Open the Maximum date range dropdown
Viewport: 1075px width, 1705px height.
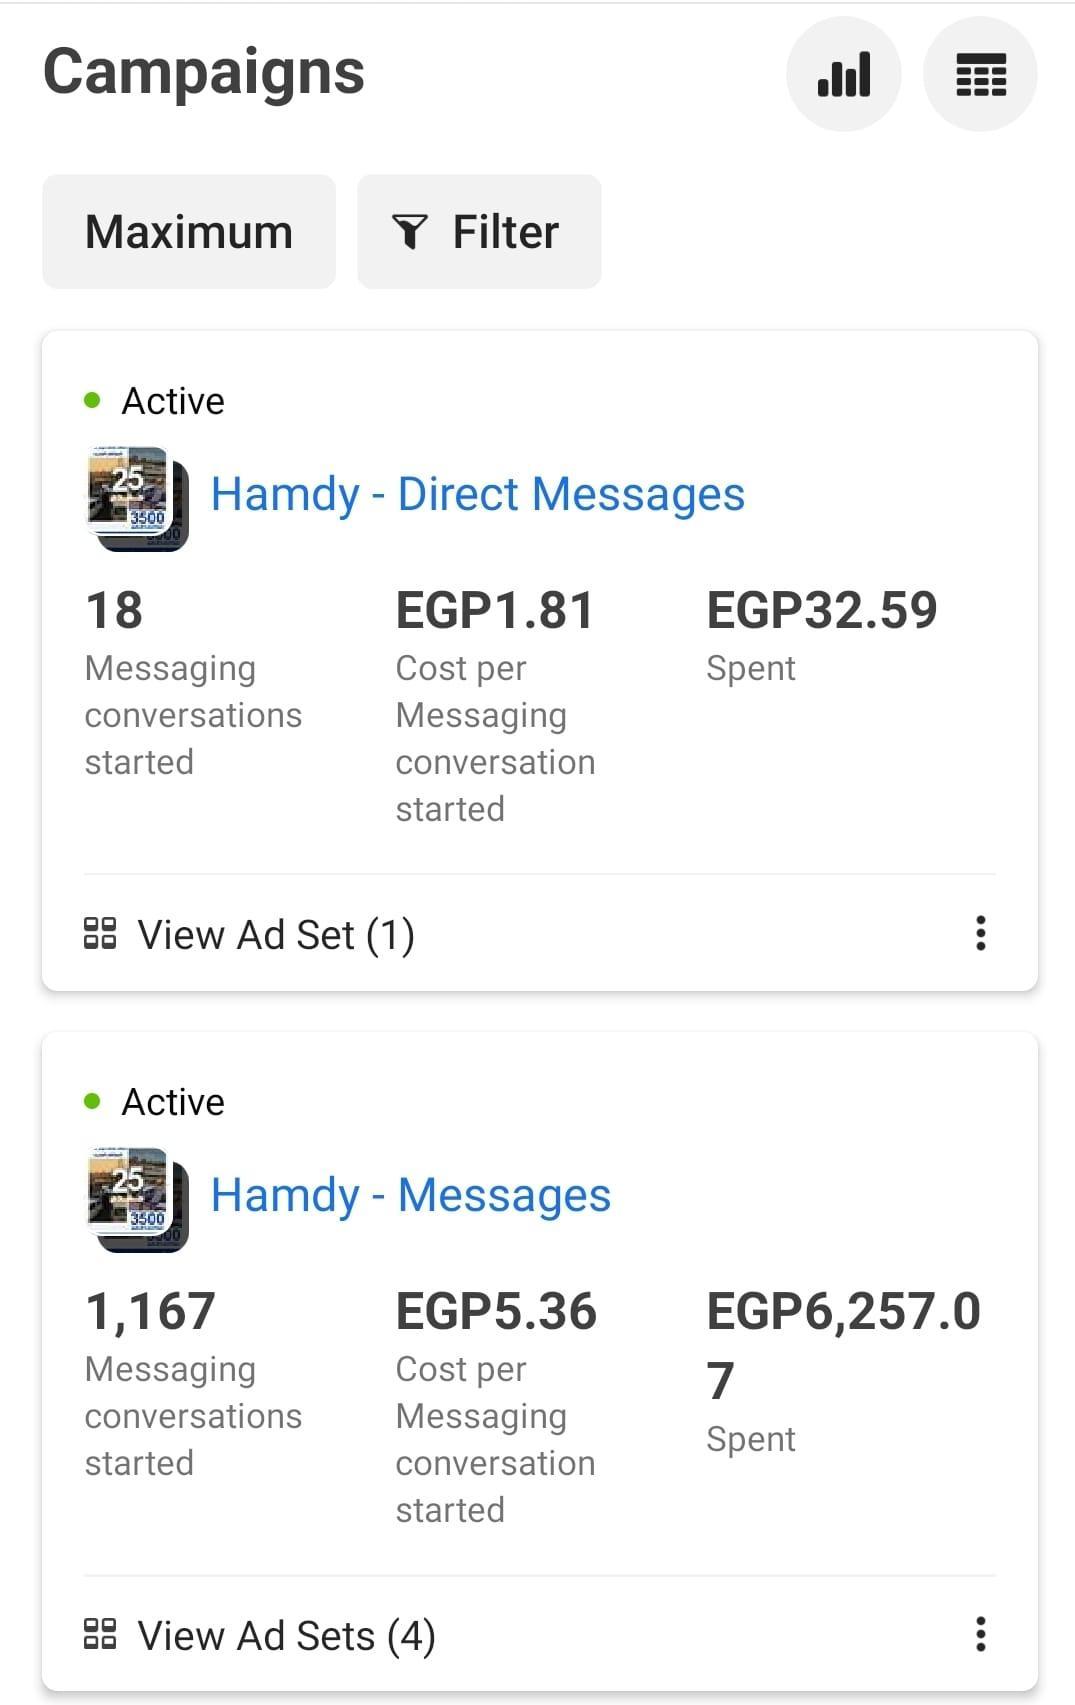189,232
